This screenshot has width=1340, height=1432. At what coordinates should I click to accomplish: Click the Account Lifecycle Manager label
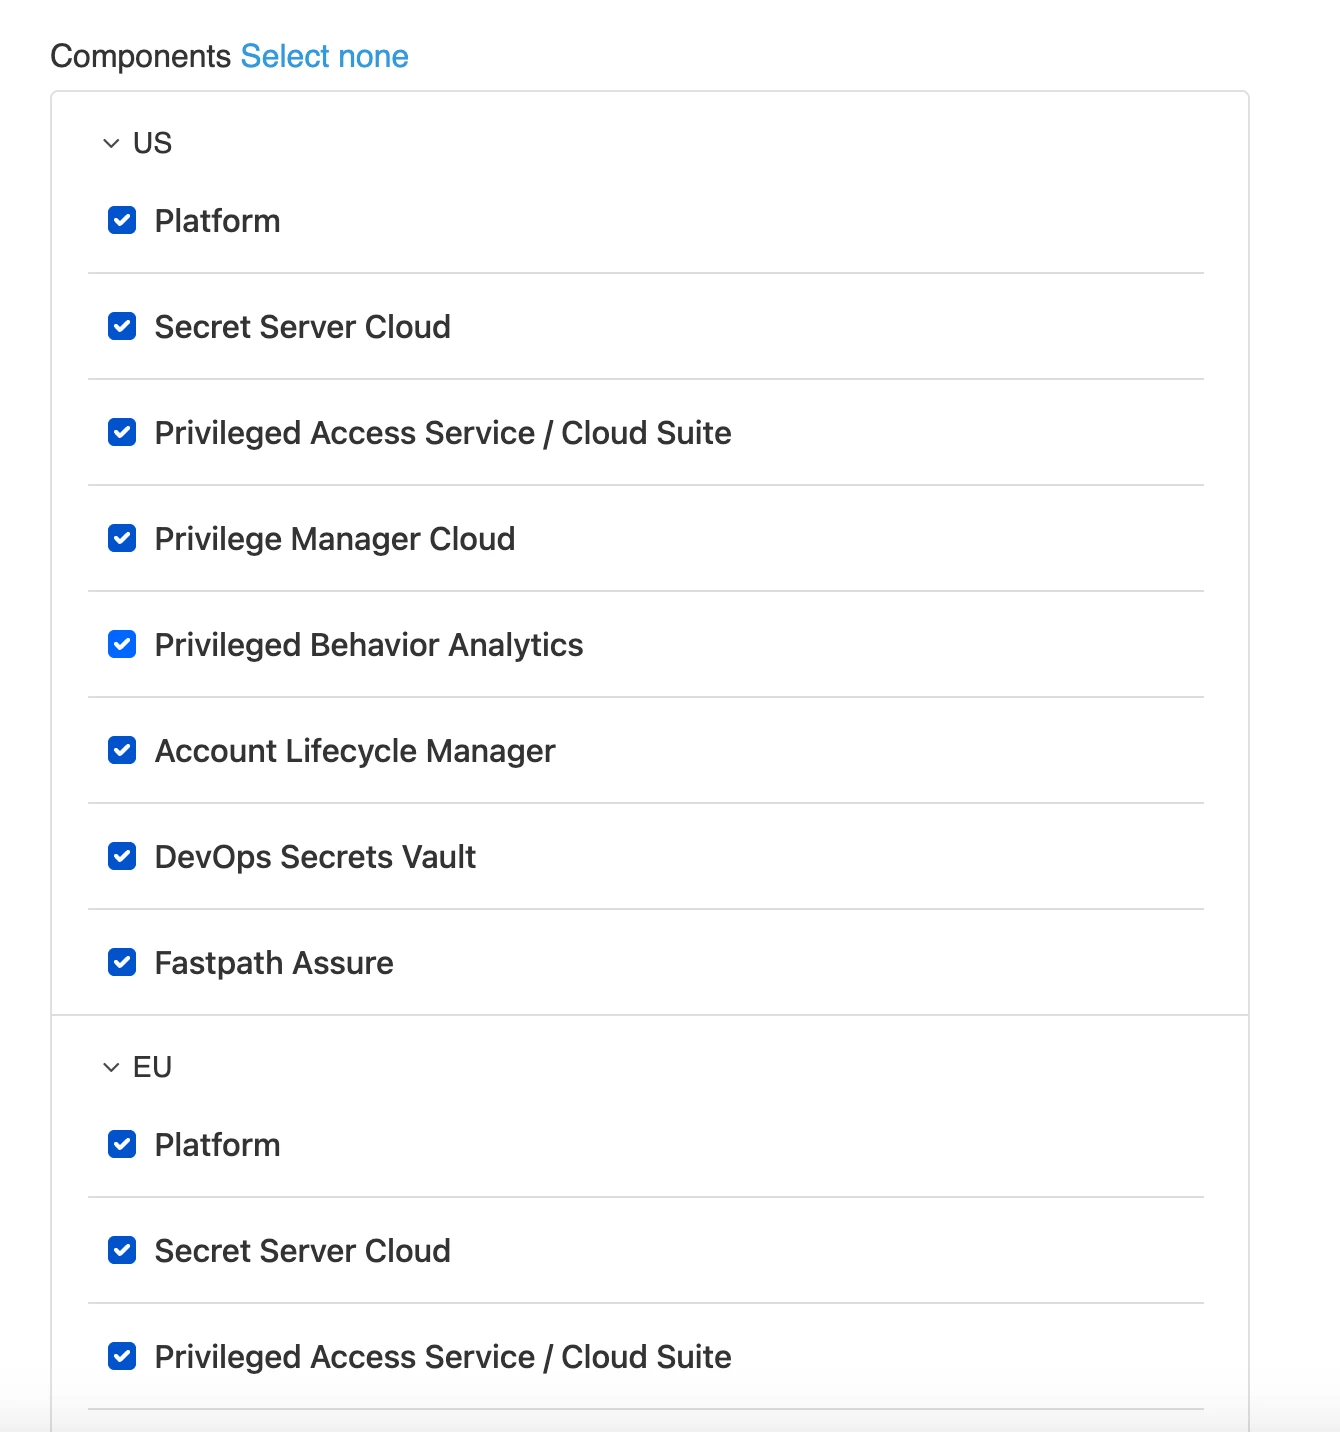tap(355, 751)
